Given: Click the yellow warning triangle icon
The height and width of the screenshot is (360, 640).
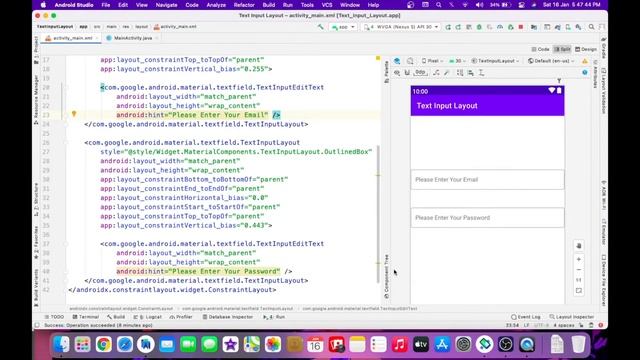Looking at the screenshot, I should pos(585,61).
